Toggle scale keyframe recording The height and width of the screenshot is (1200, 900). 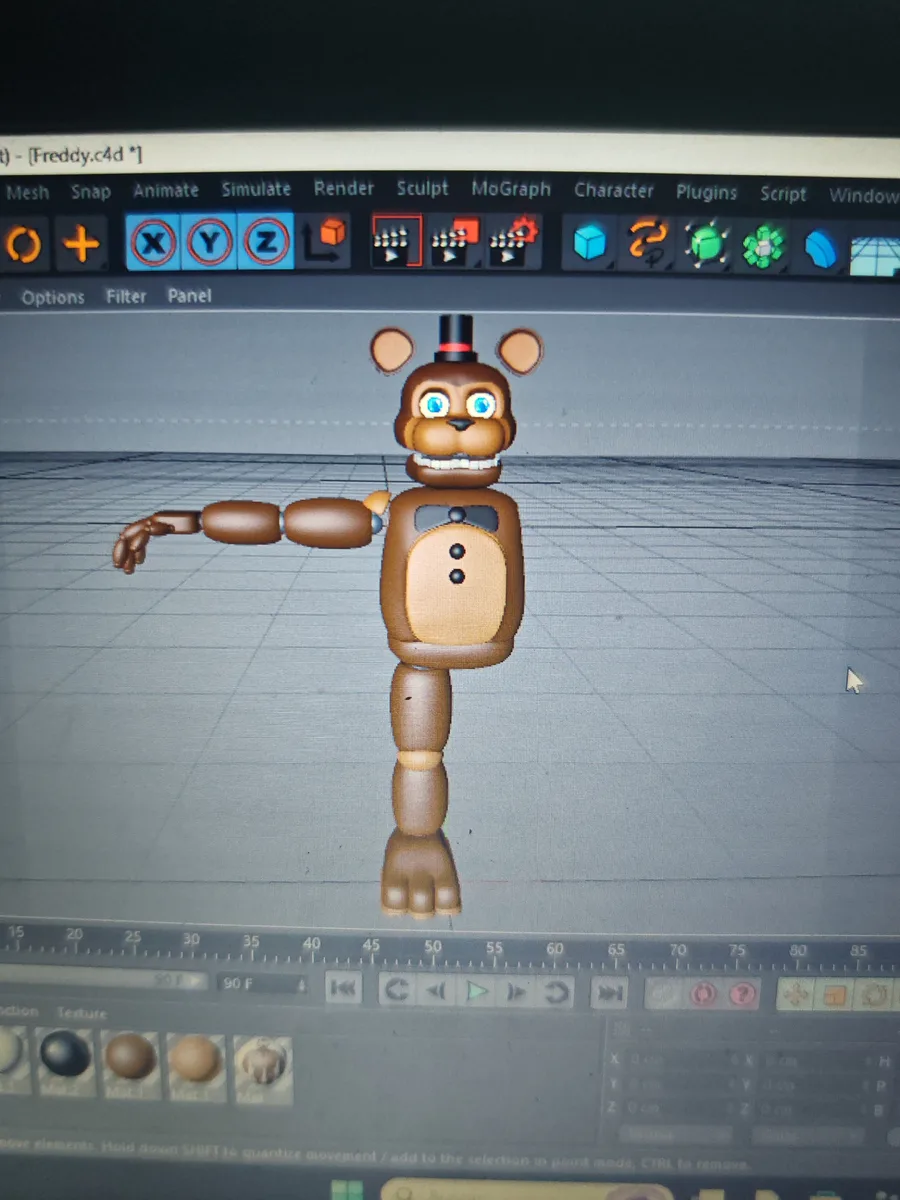tap(836, 995)
